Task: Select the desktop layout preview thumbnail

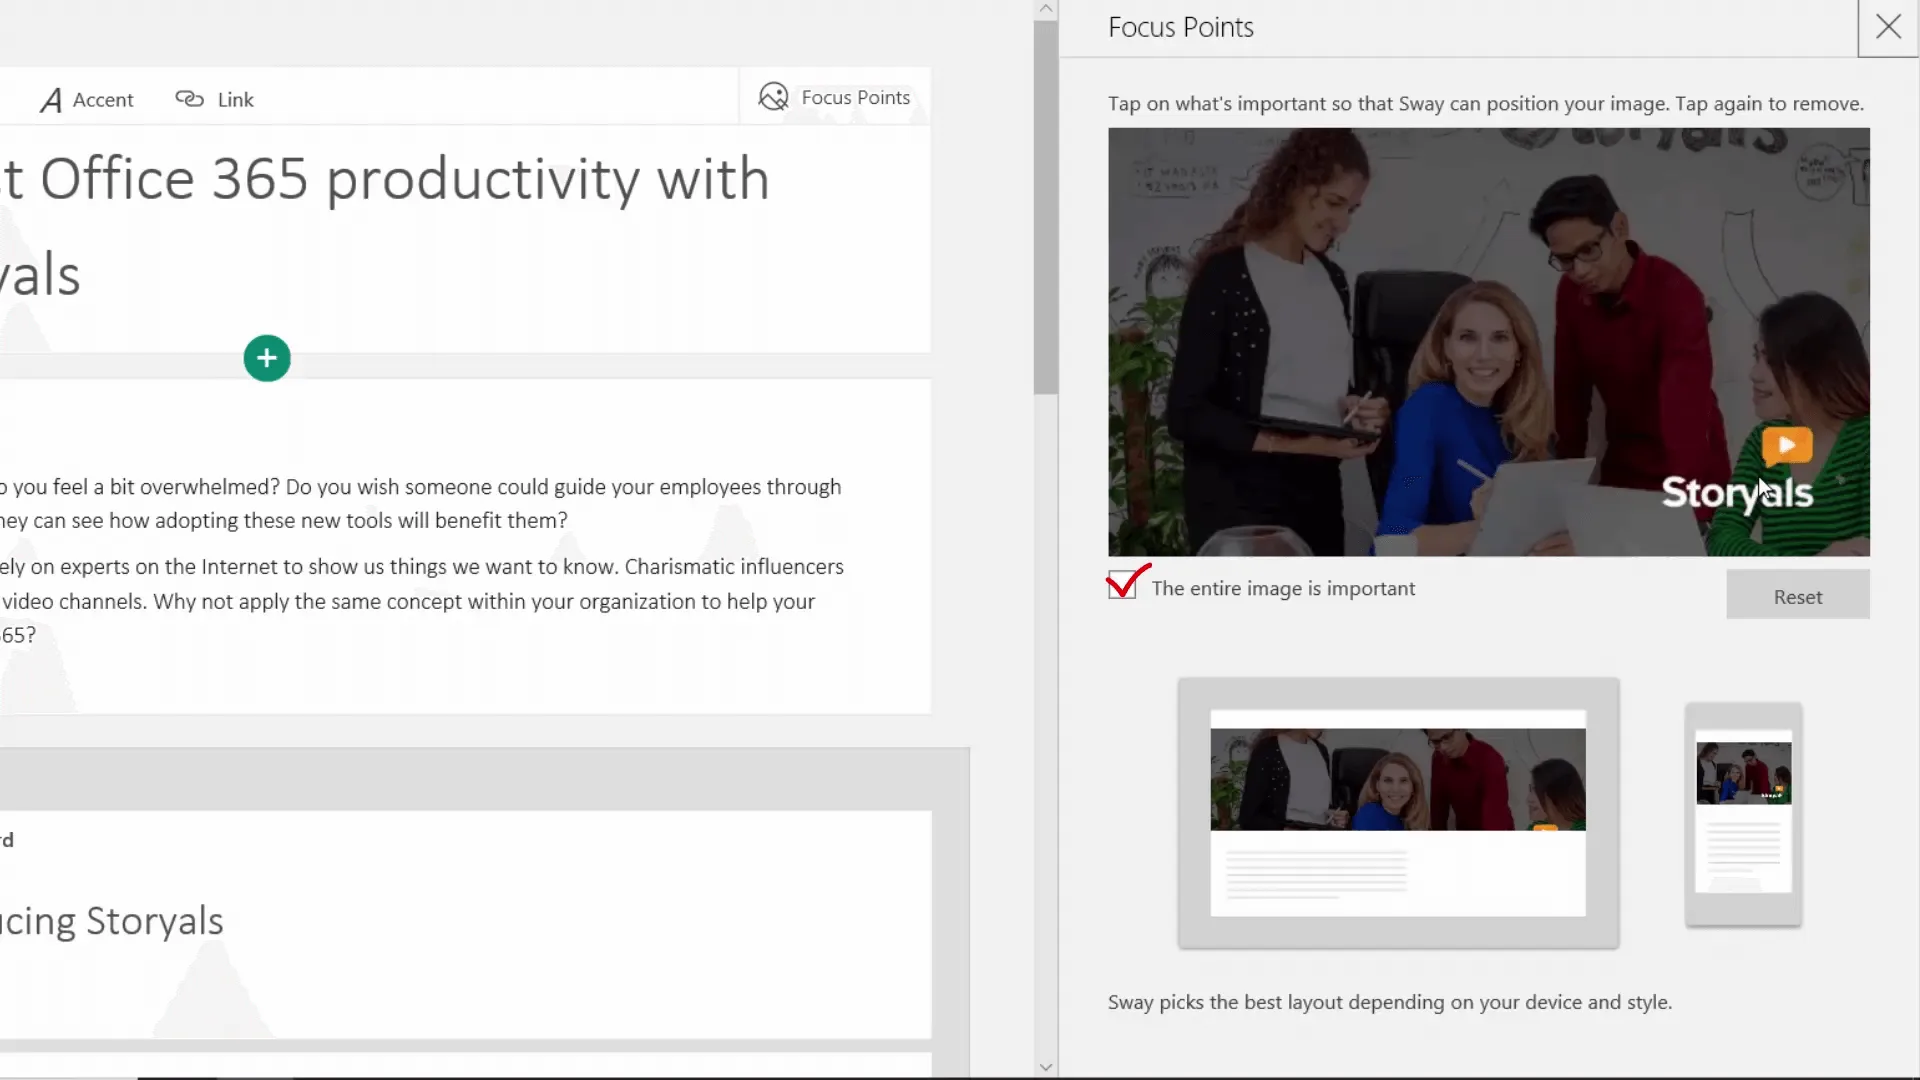Action: click(x=1398, y=813)
